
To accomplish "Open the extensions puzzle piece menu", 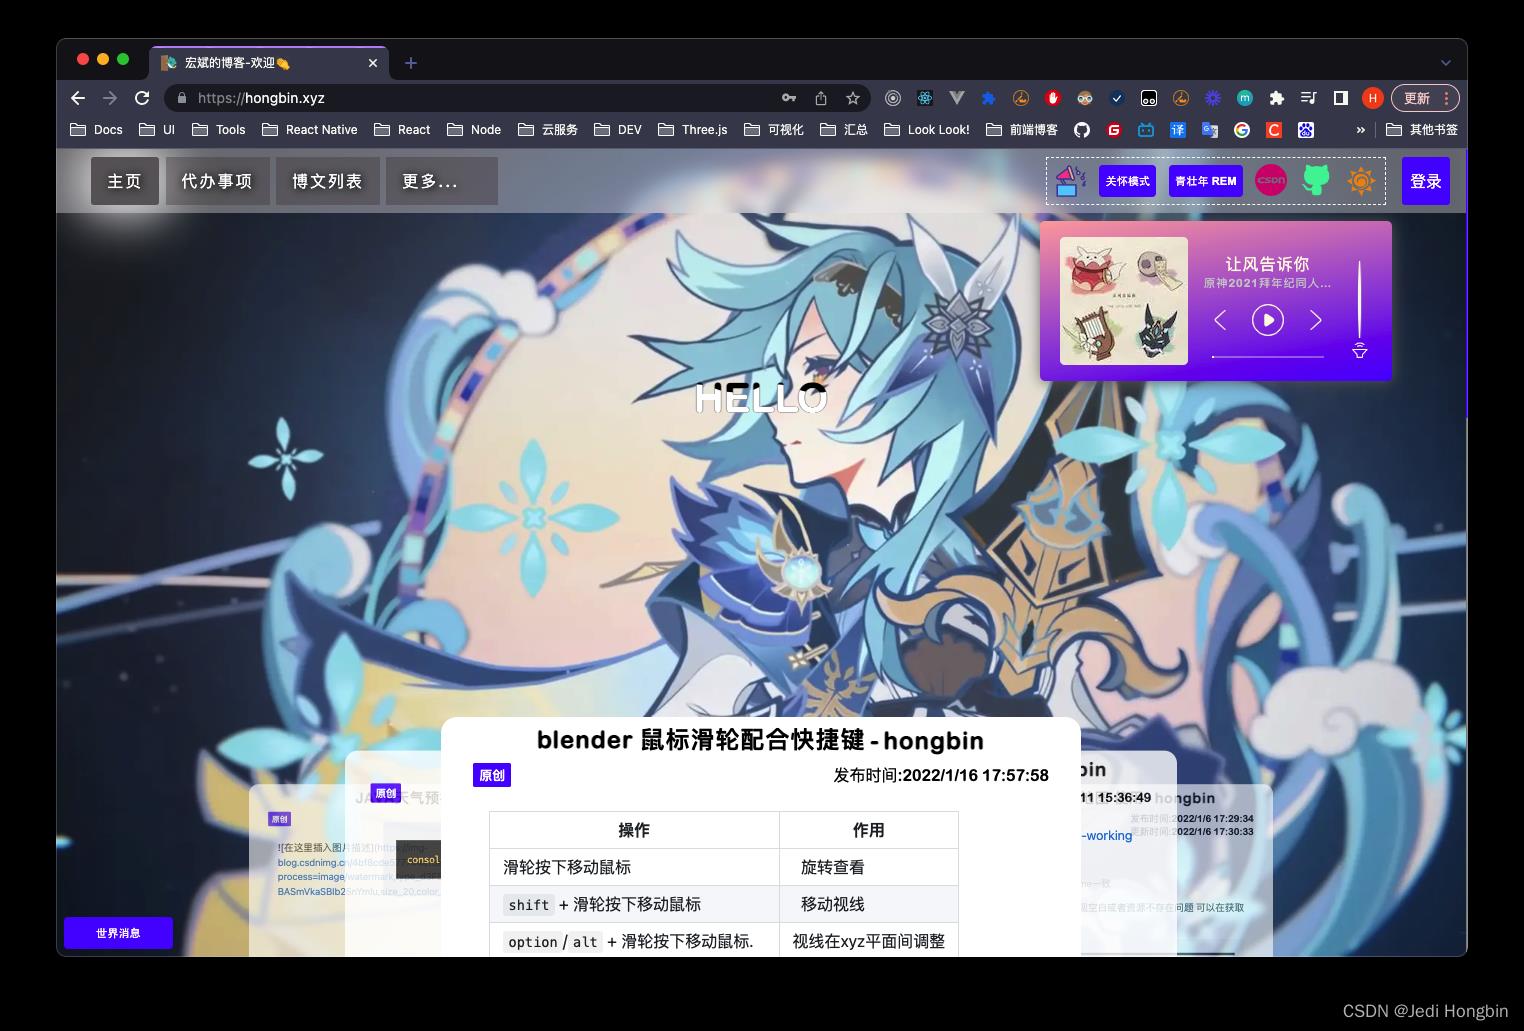I will click(x=1277, y=98).
